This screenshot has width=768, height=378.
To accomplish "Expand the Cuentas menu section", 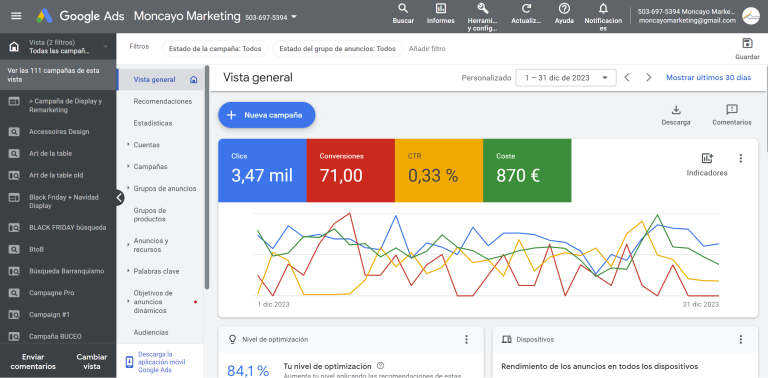I will pyautogui.click(x=128, y=145).
